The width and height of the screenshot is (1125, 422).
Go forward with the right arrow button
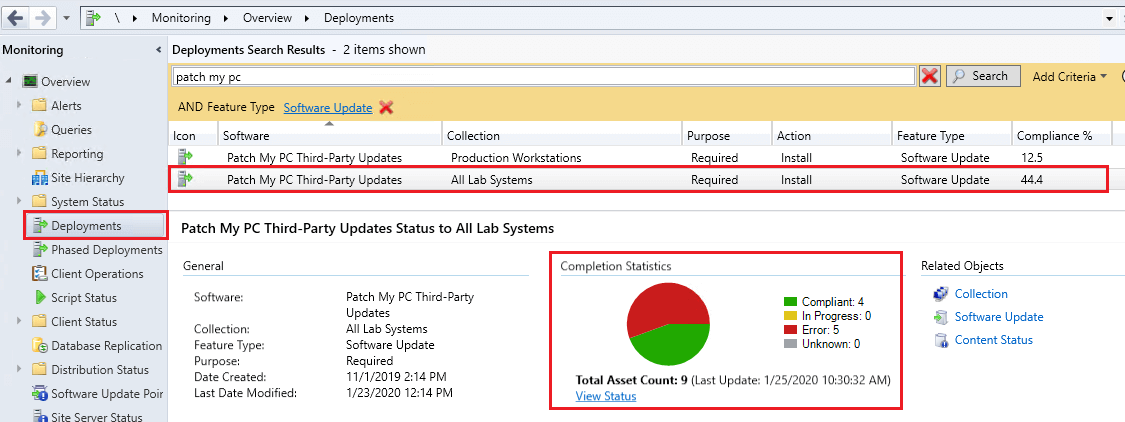pyautogui.click(x=43, y=17)
